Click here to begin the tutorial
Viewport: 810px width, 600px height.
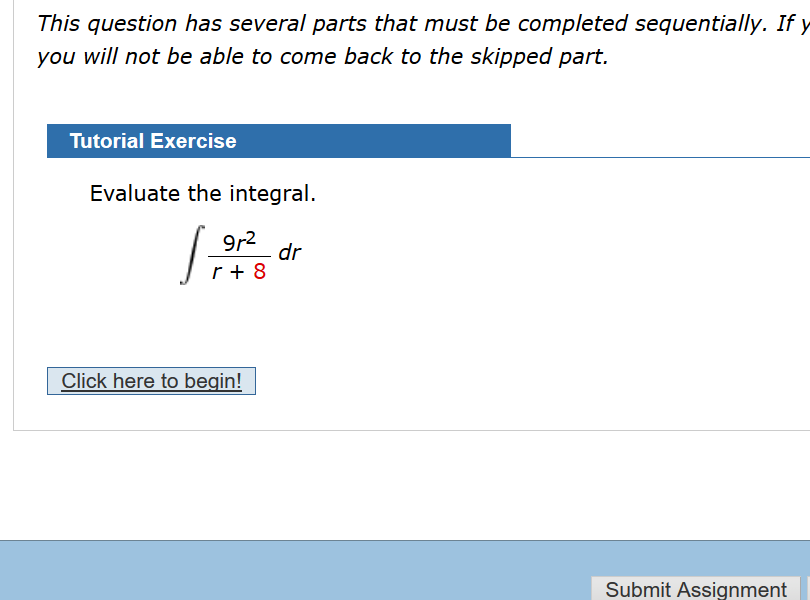pos(151,381)
